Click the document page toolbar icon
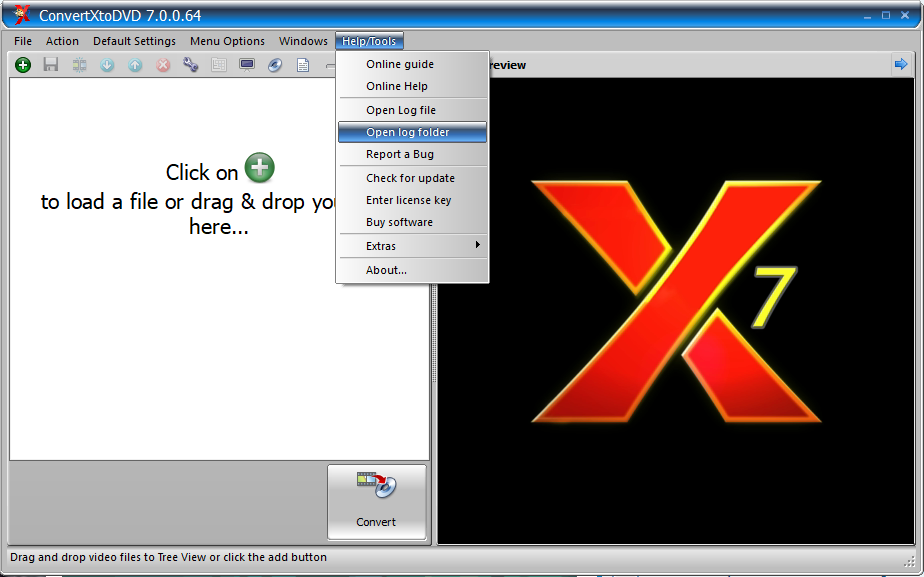 coord(303,65)
